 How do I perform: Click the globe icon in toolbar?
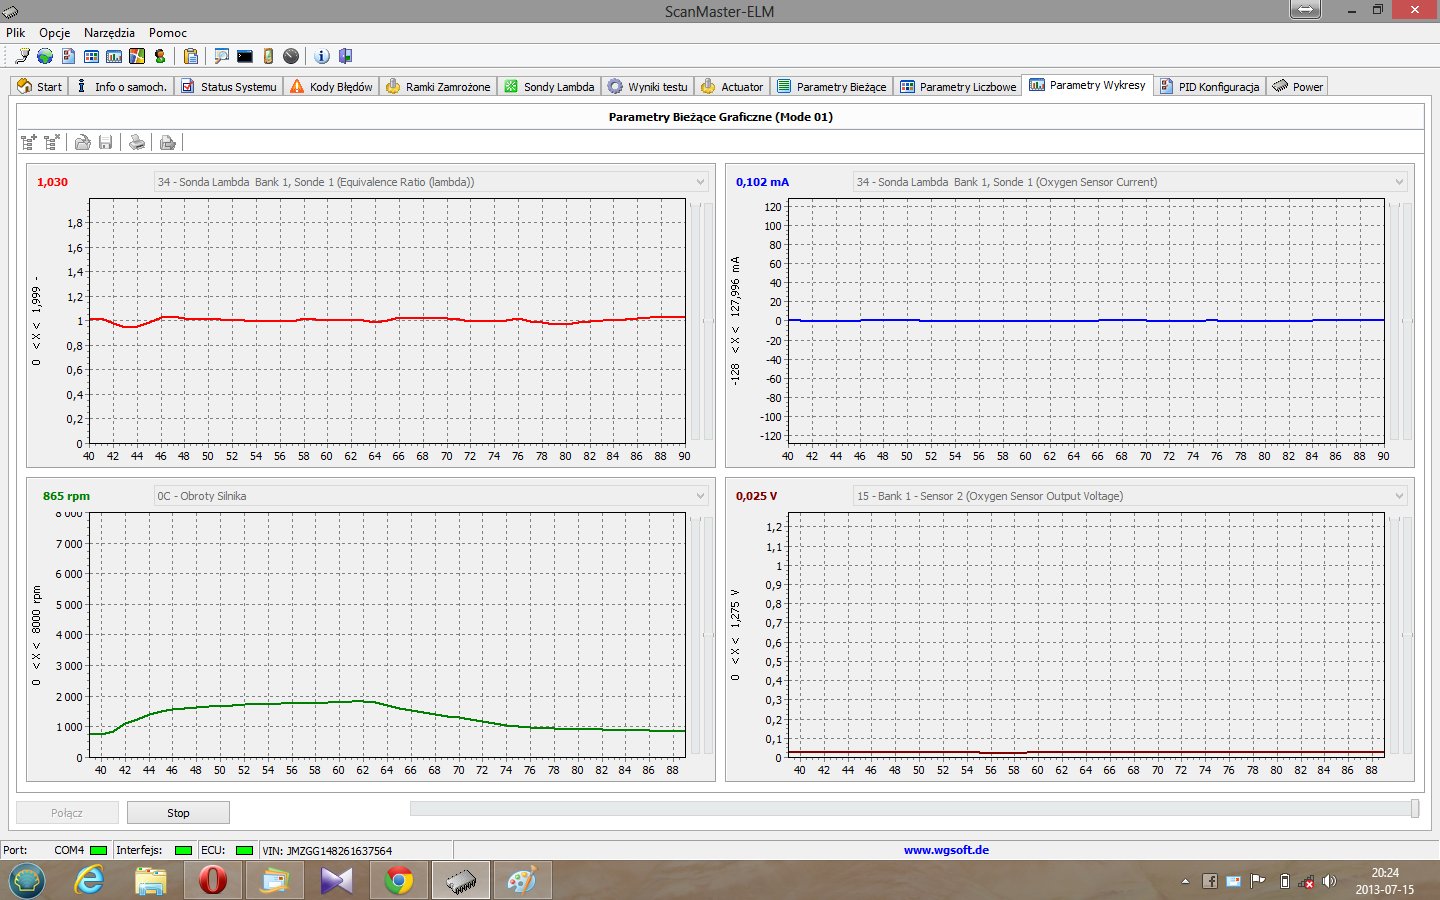[x=45, y=56]
